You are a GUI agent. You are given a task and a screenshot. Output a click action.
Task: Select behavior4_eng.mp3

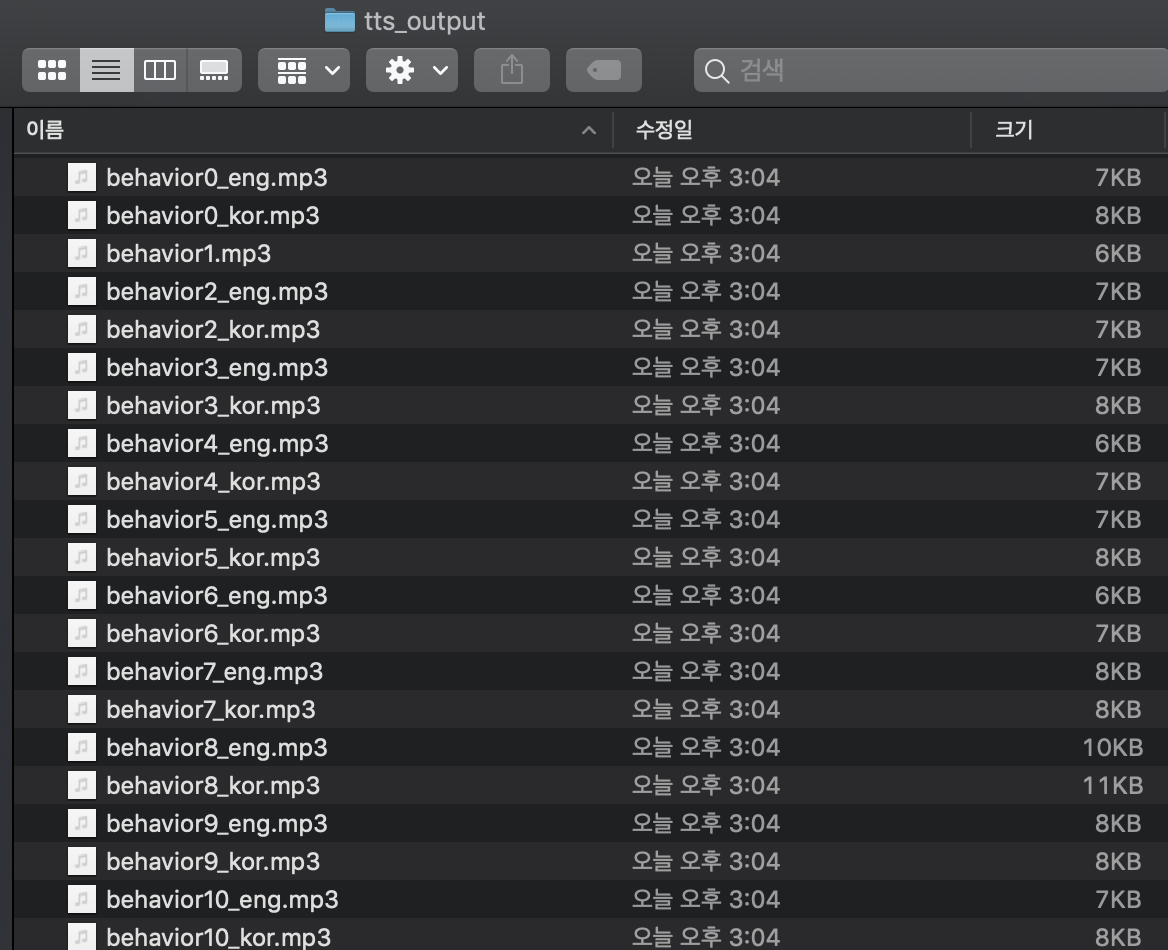click(x=591, y=443)
